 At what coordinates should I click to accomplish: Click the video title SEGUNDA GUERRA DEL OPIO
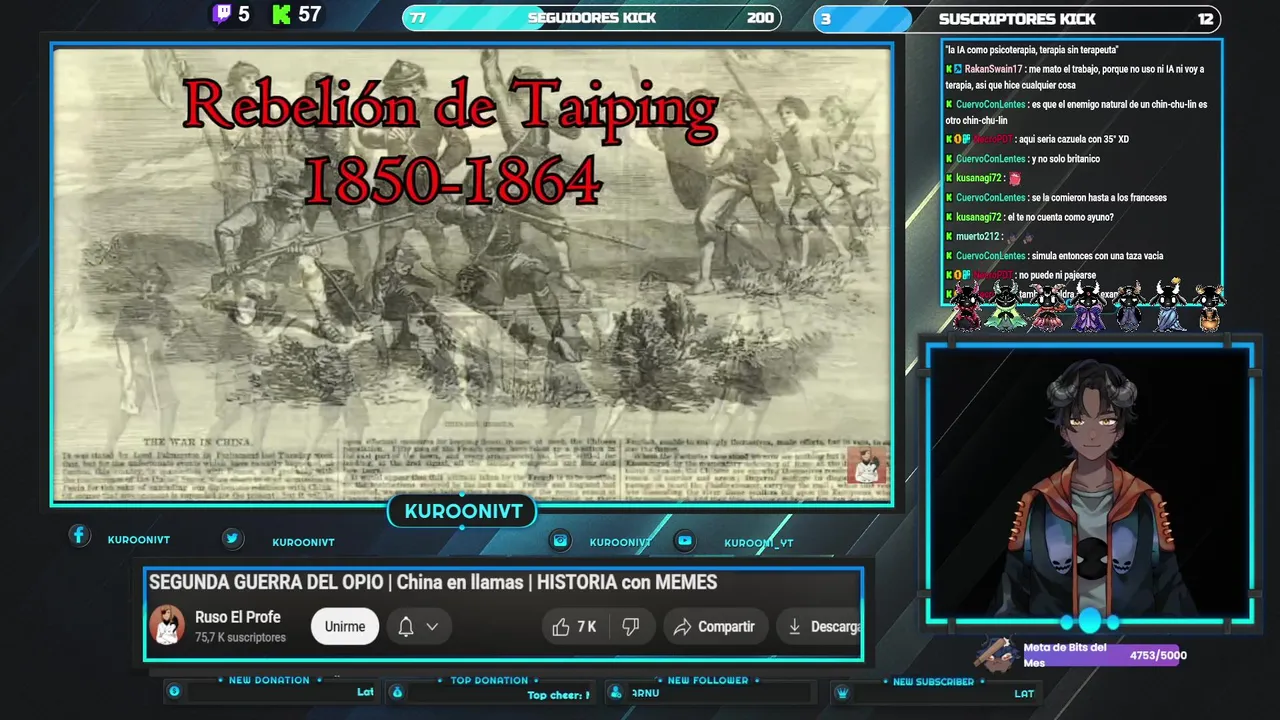coord(433,582)
